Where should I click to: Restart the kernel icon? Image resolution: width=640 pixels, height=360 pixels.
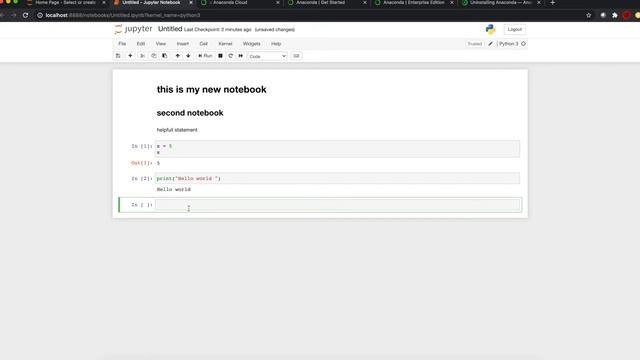click(231, 56)
